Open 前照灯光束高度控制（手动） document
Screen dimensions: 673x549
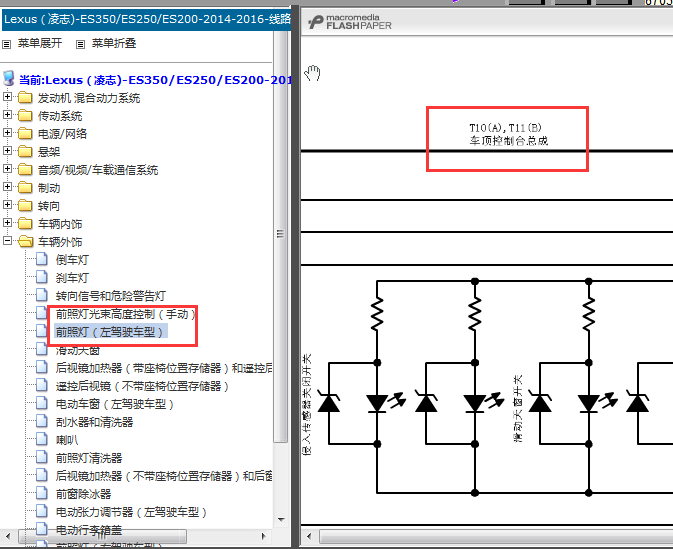coord(126,315)
